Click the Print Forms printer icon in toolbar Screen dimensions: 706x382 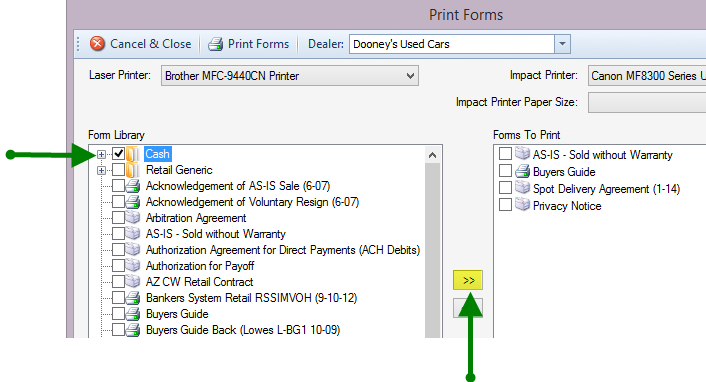coord(215,44)
